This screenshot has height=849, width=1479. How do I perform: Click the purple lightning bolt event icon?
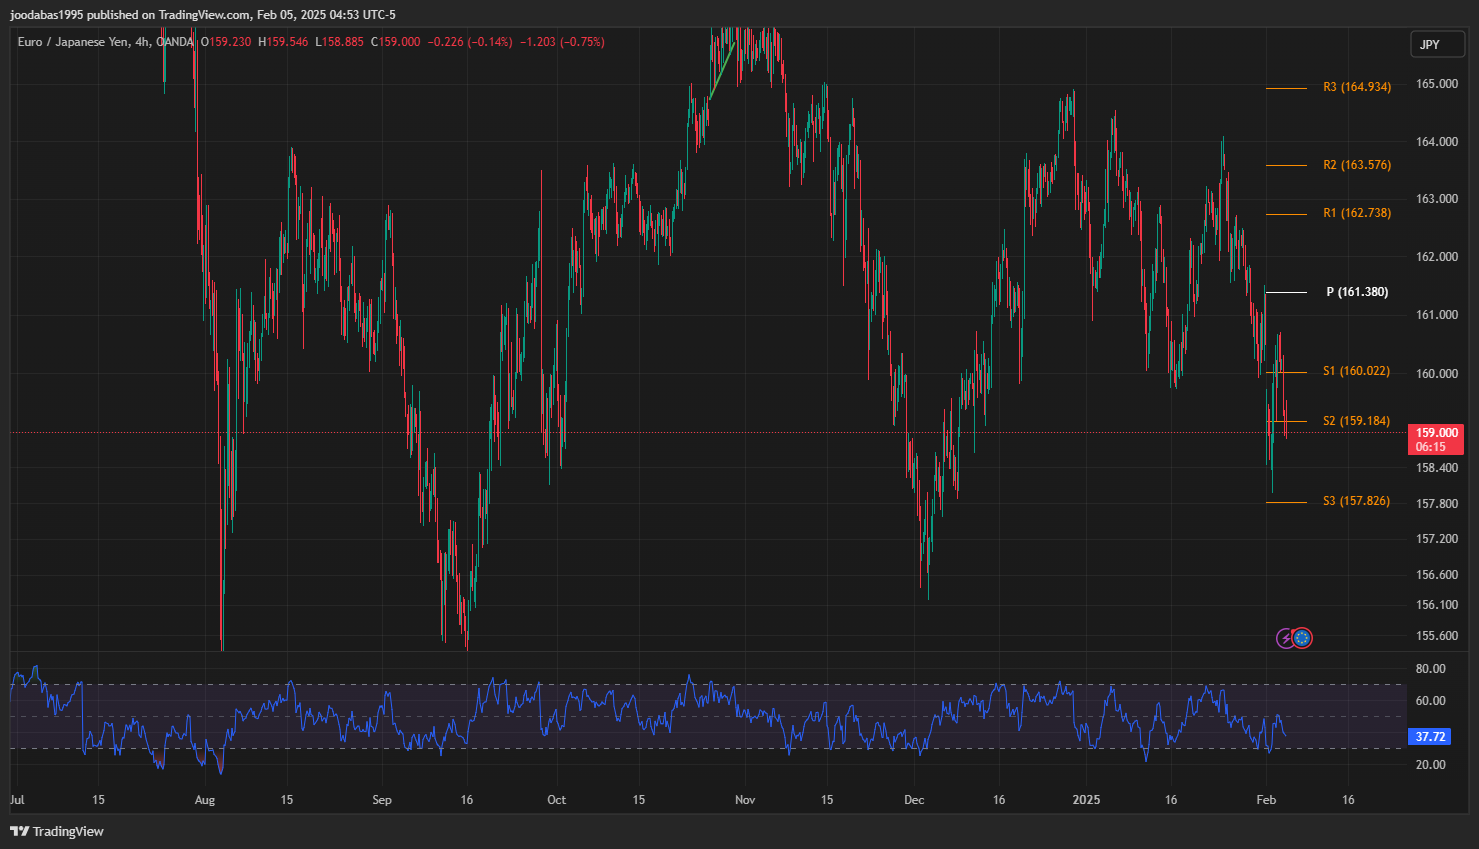point(1286,638)
